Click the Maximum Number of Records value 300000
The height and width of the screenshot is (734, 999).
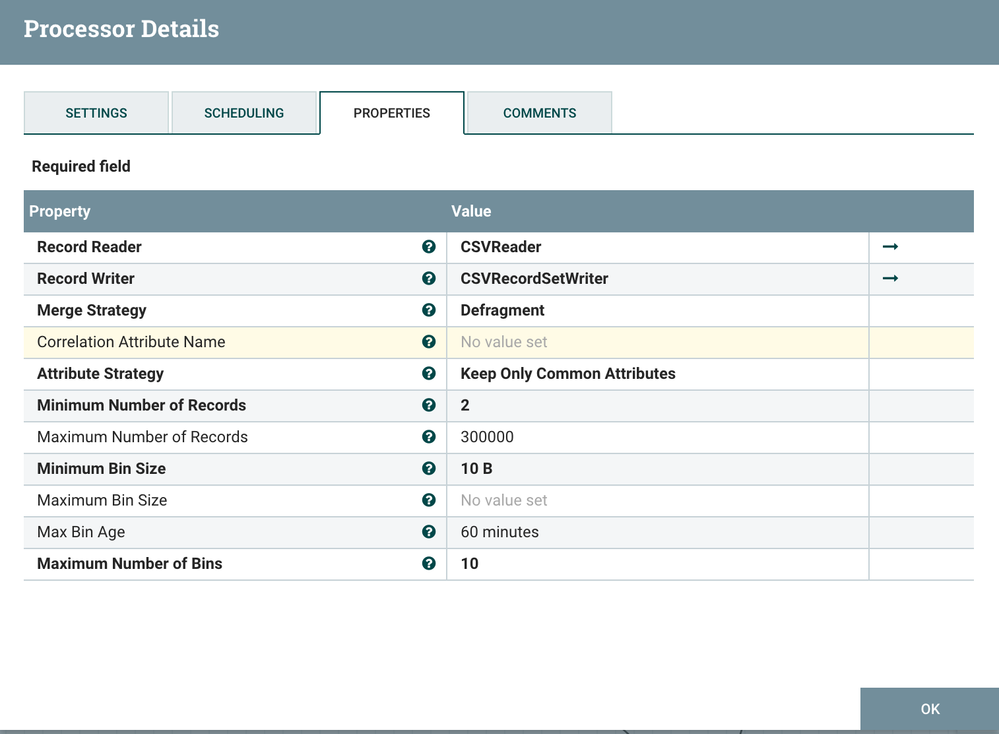pyautogui.click(x=487, y=437)
